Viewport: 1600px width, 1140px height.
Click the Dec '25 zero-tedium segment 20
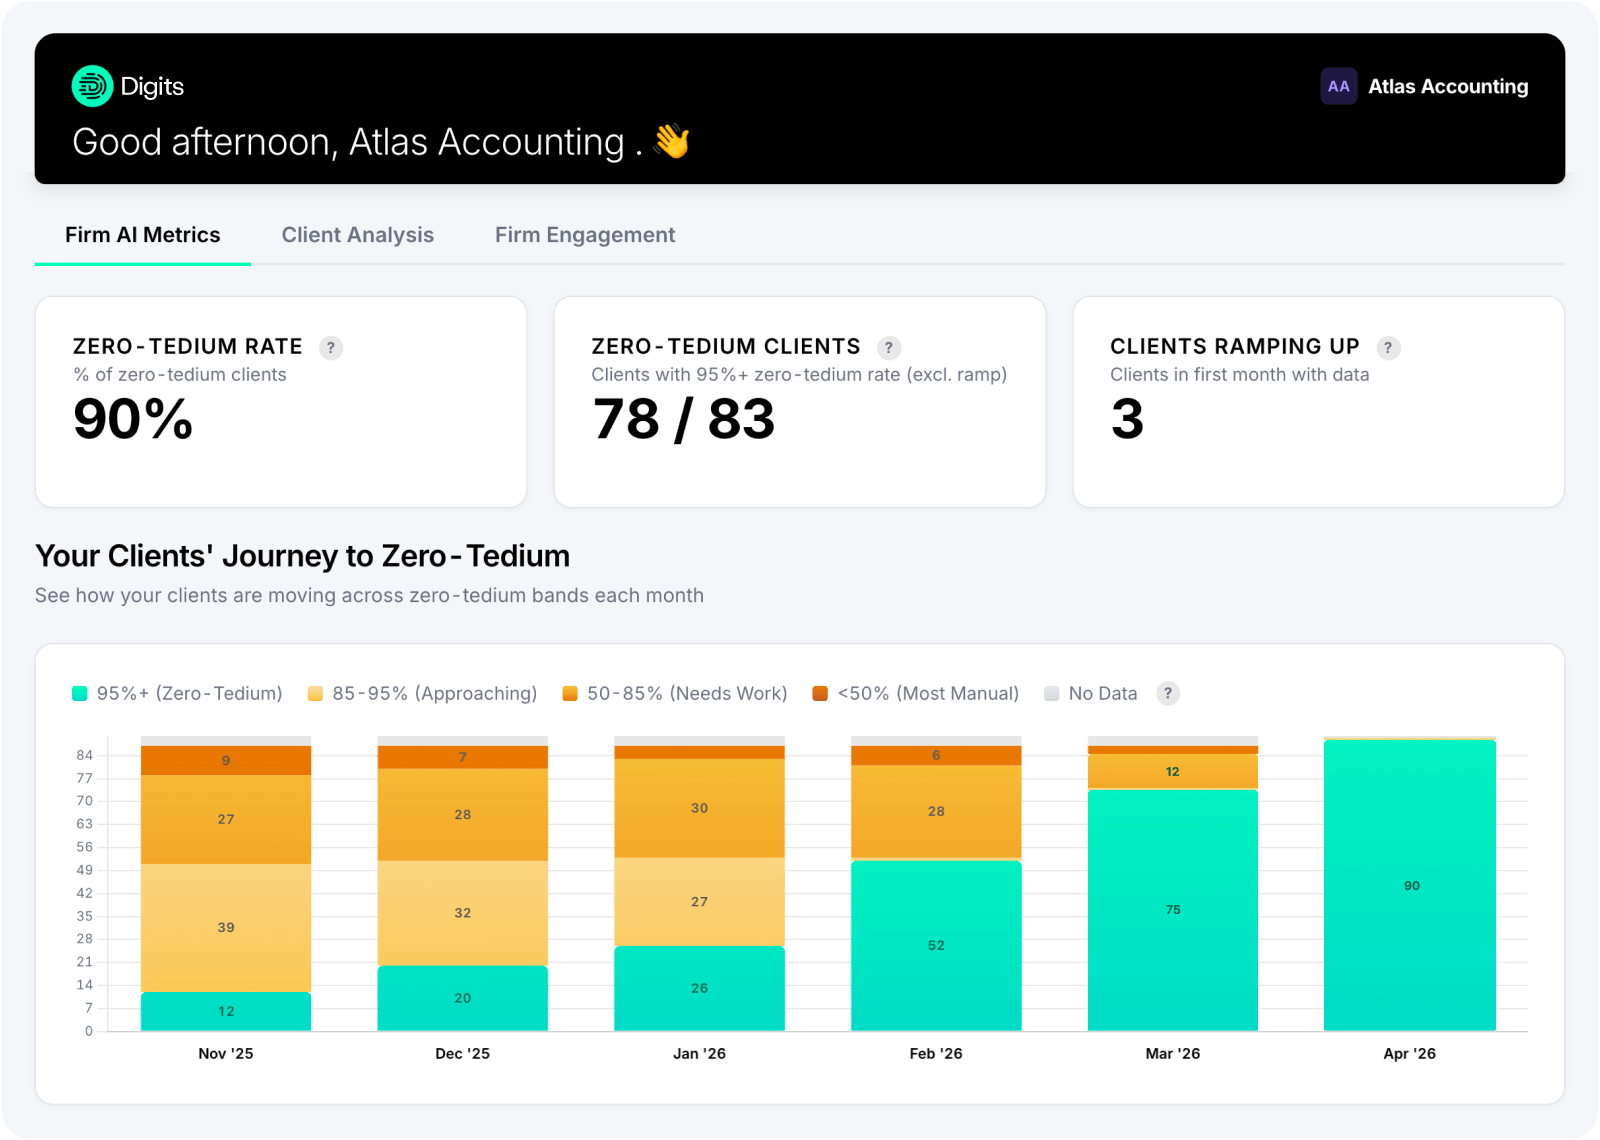point(463,998)
